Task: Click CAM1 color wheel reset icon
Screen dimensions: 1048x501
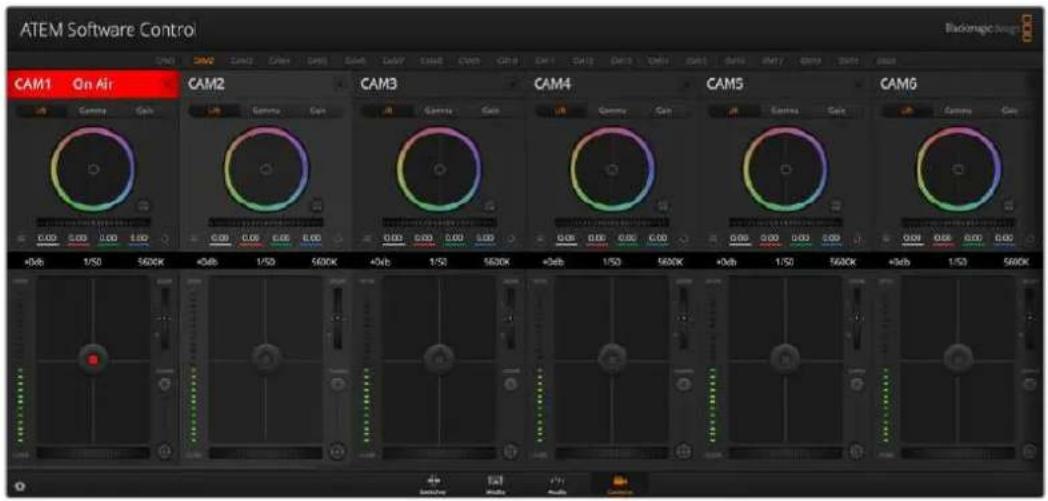Action: pos(144,206)
